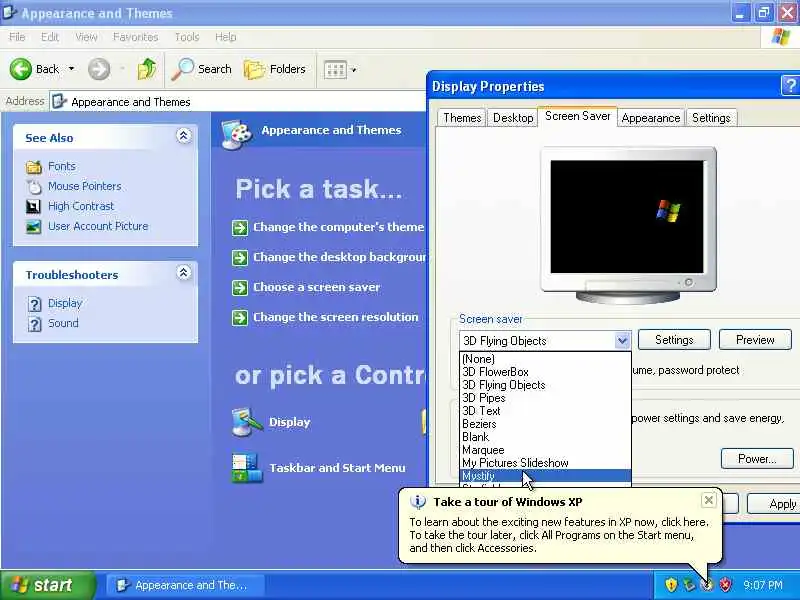This screenshot has height=600, width=800.
Task: Choose Beziers from the list
Action: coord(545,424)
